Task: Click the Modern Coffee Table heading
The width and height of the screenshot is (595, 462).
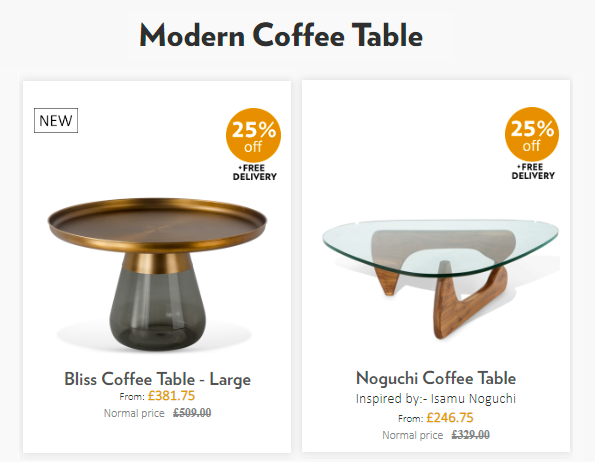Action: (281, 35)
